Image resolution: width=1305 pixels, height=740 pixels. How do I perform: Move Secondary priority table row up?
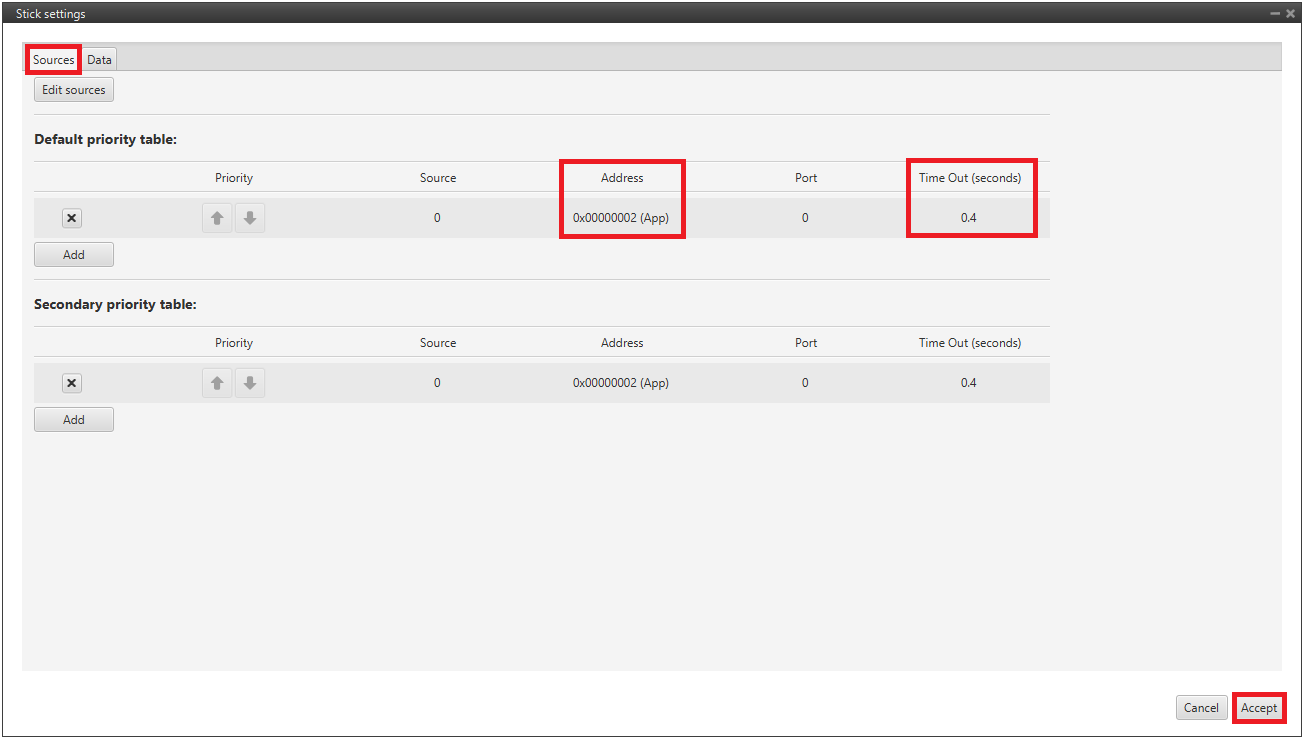[217, 383]
